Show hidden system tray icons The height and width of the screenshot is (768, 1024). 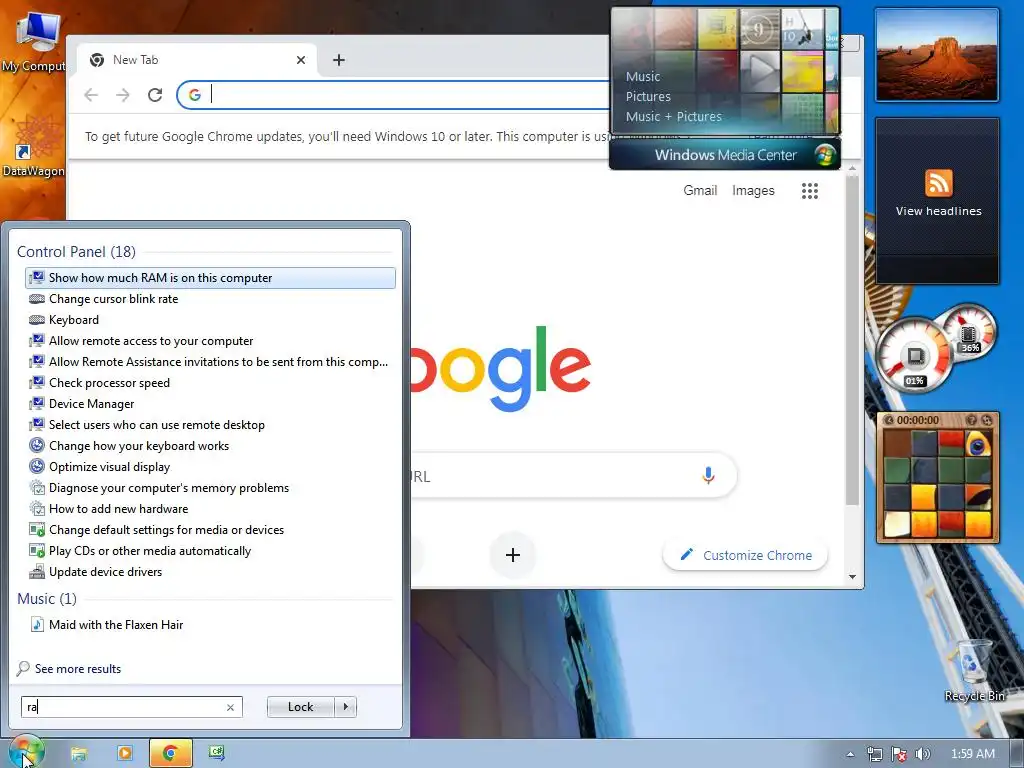(x=850, y=754)
